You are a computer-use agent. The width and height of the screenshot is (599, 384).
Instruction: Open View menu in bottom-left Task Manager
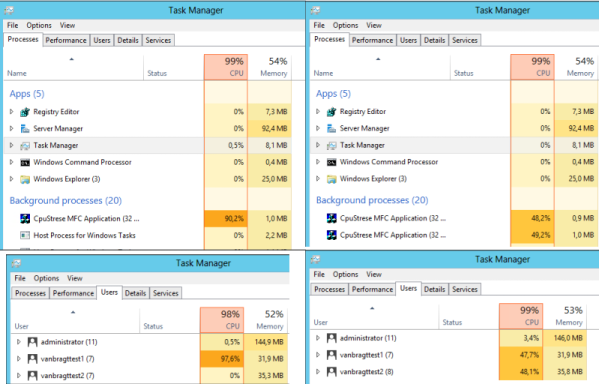click(x=74, y=278)
